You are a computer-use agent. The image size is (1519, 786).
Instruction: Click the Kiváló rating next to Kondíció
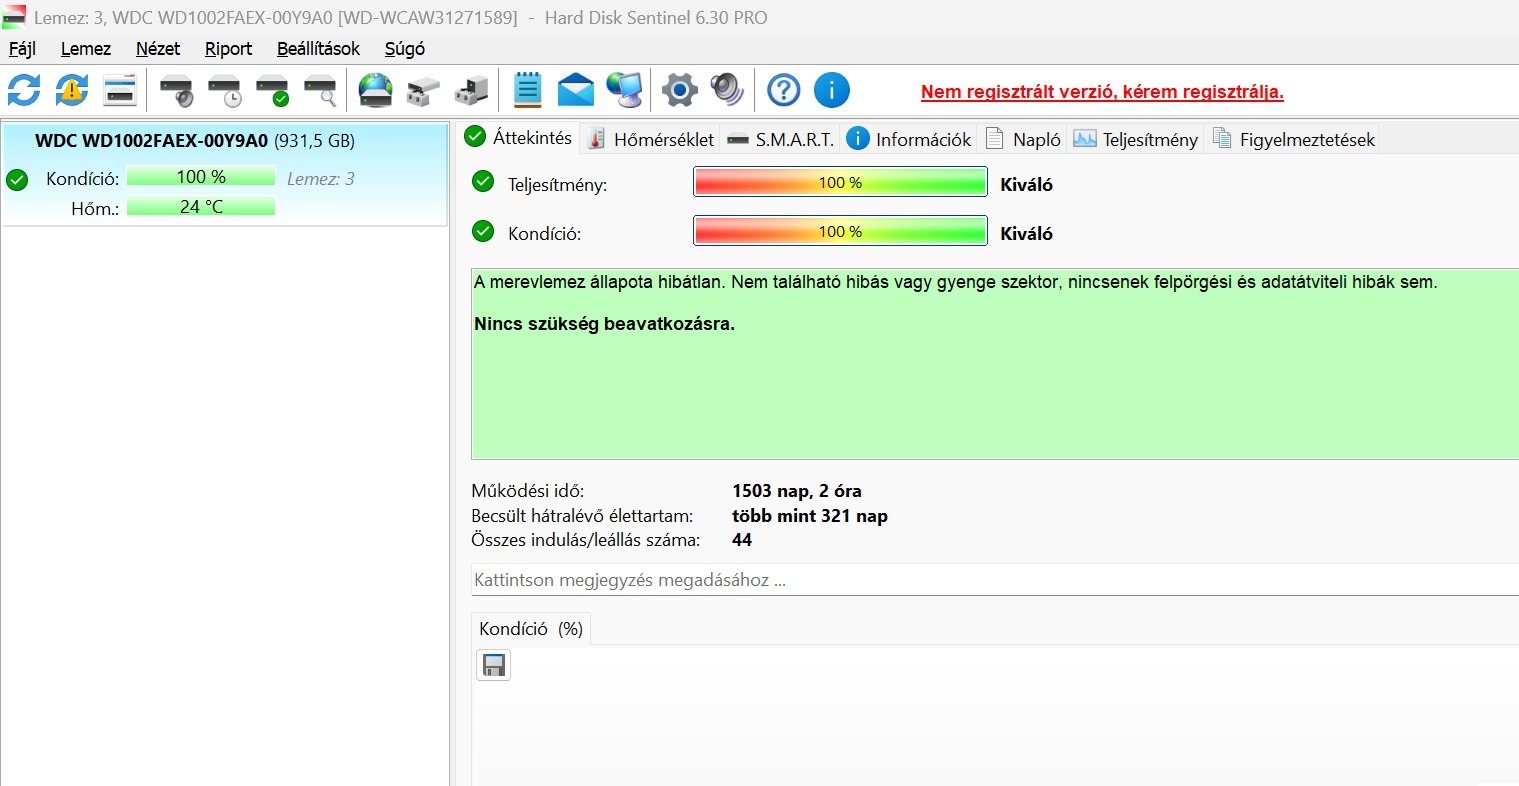(1026, 234)
